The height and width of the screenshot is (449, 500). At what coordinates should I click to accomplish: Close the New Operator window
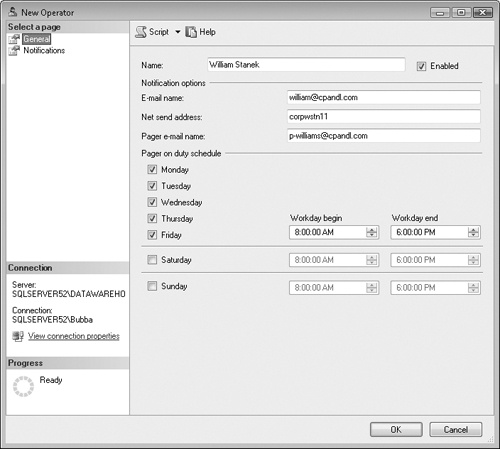click(x=483, y=13)
